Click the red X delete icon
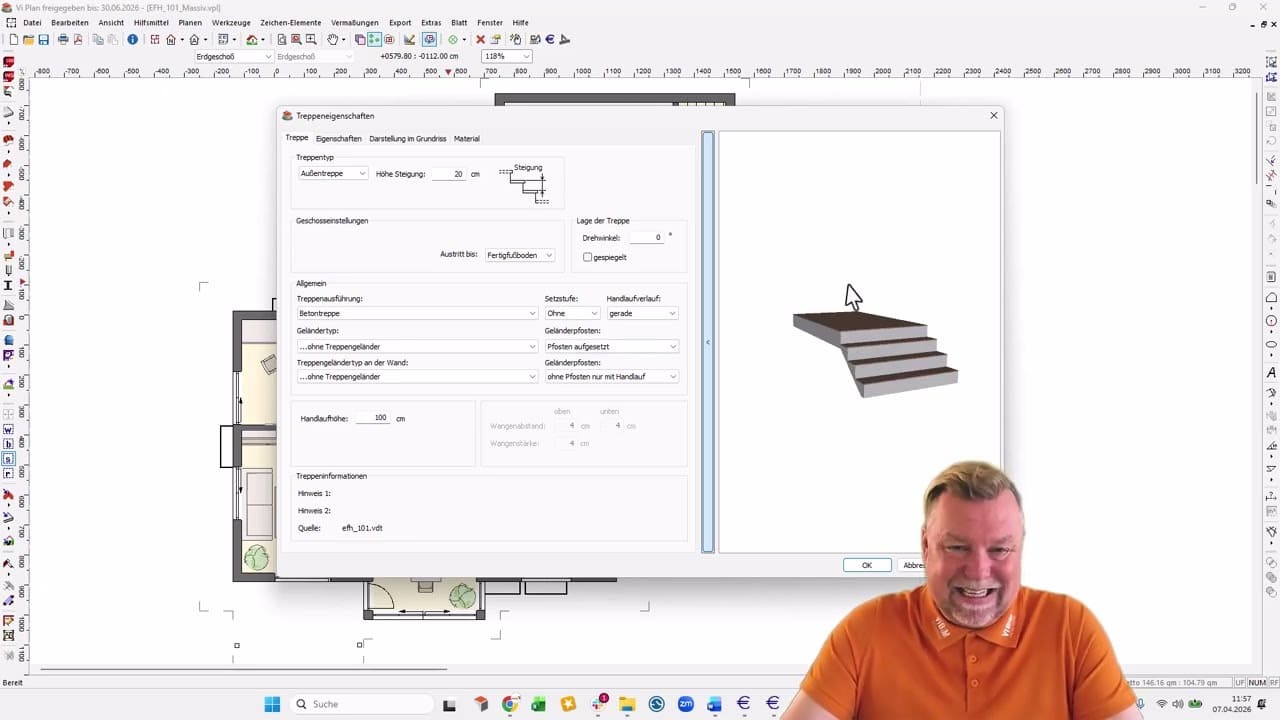 [480, 40]
